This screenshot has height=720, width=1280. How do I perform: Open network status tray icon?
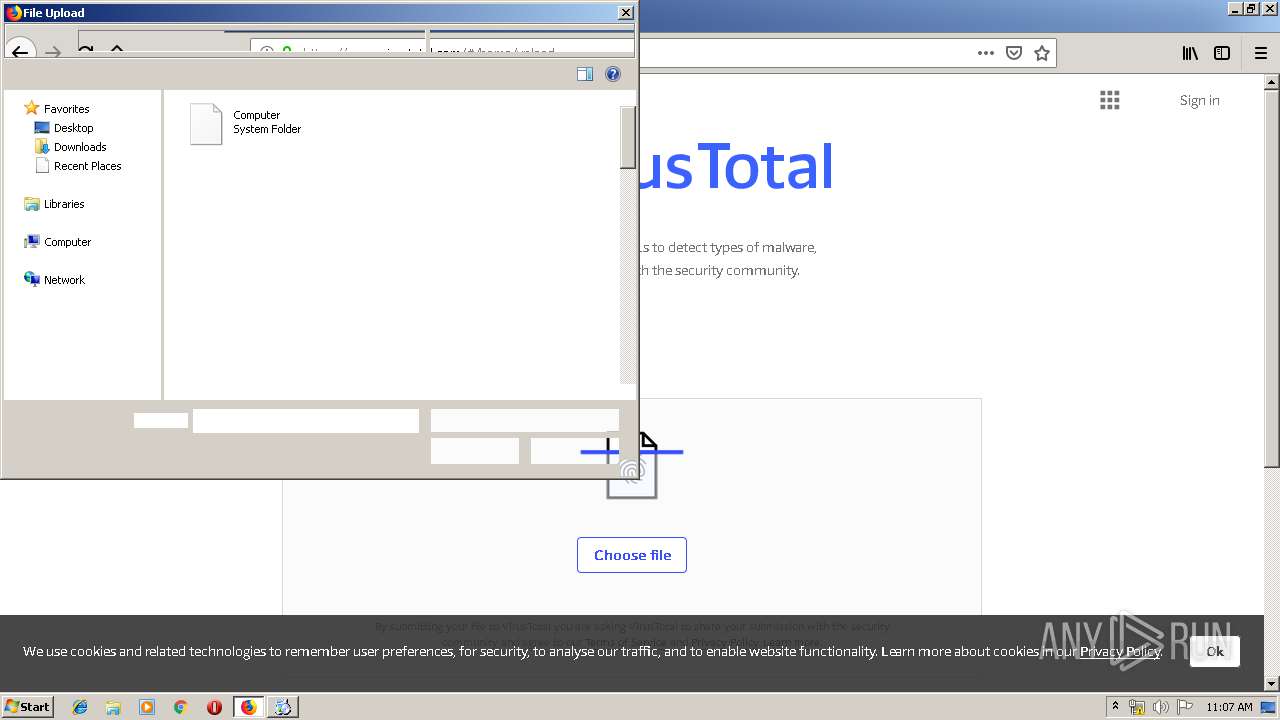tap(1137, 707)
